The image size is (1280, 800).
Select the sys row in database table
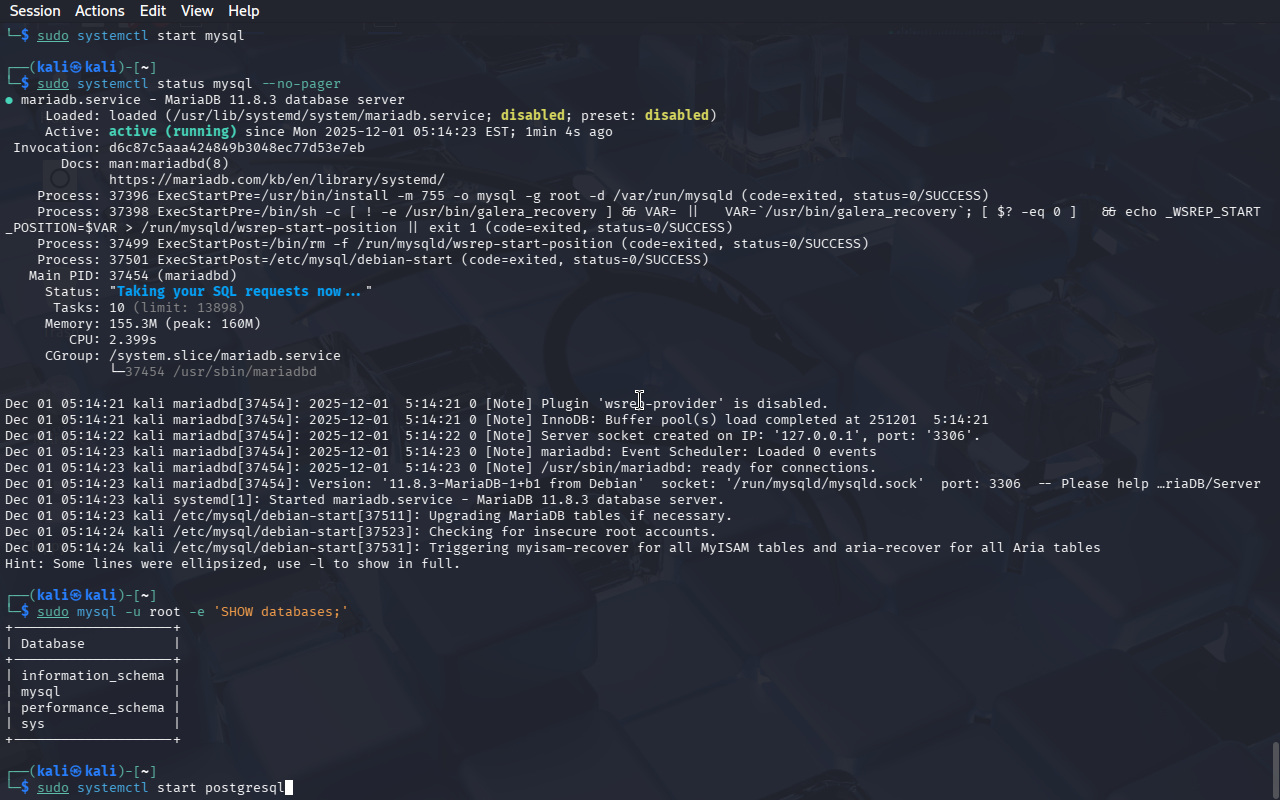pos(33,723)
